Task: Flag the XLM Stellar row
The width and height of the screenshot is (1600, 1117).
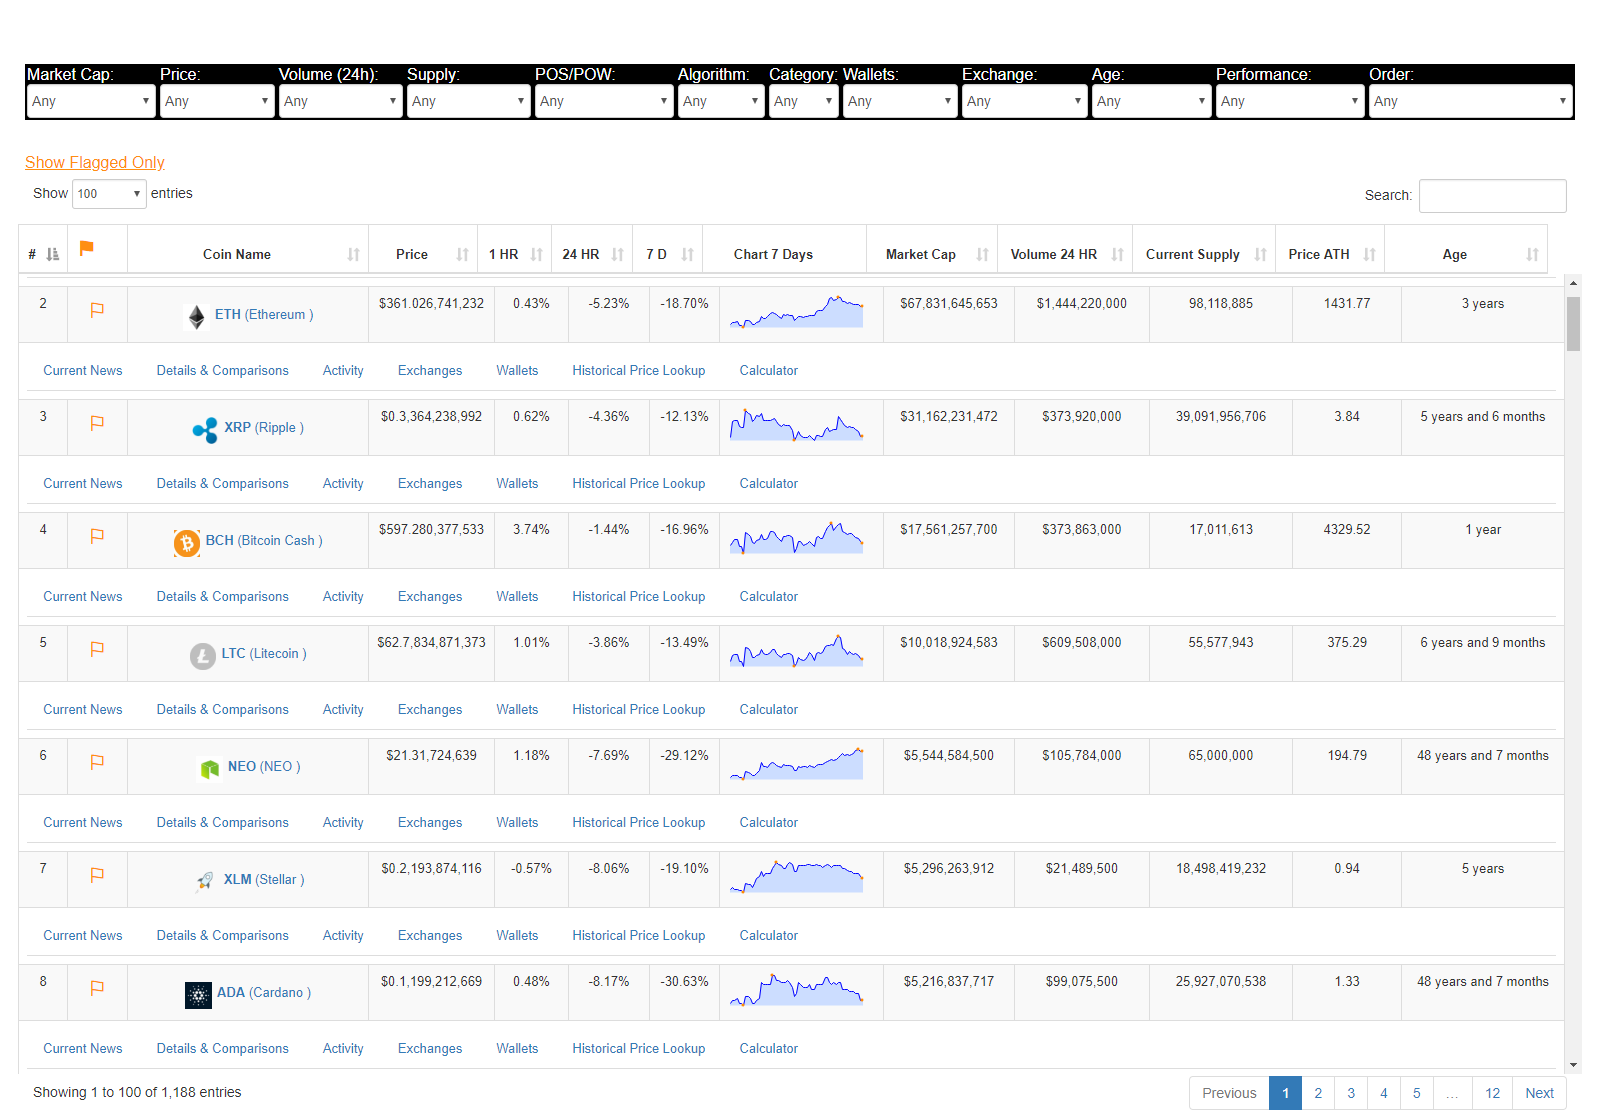Action: click(x=97, y=875)
